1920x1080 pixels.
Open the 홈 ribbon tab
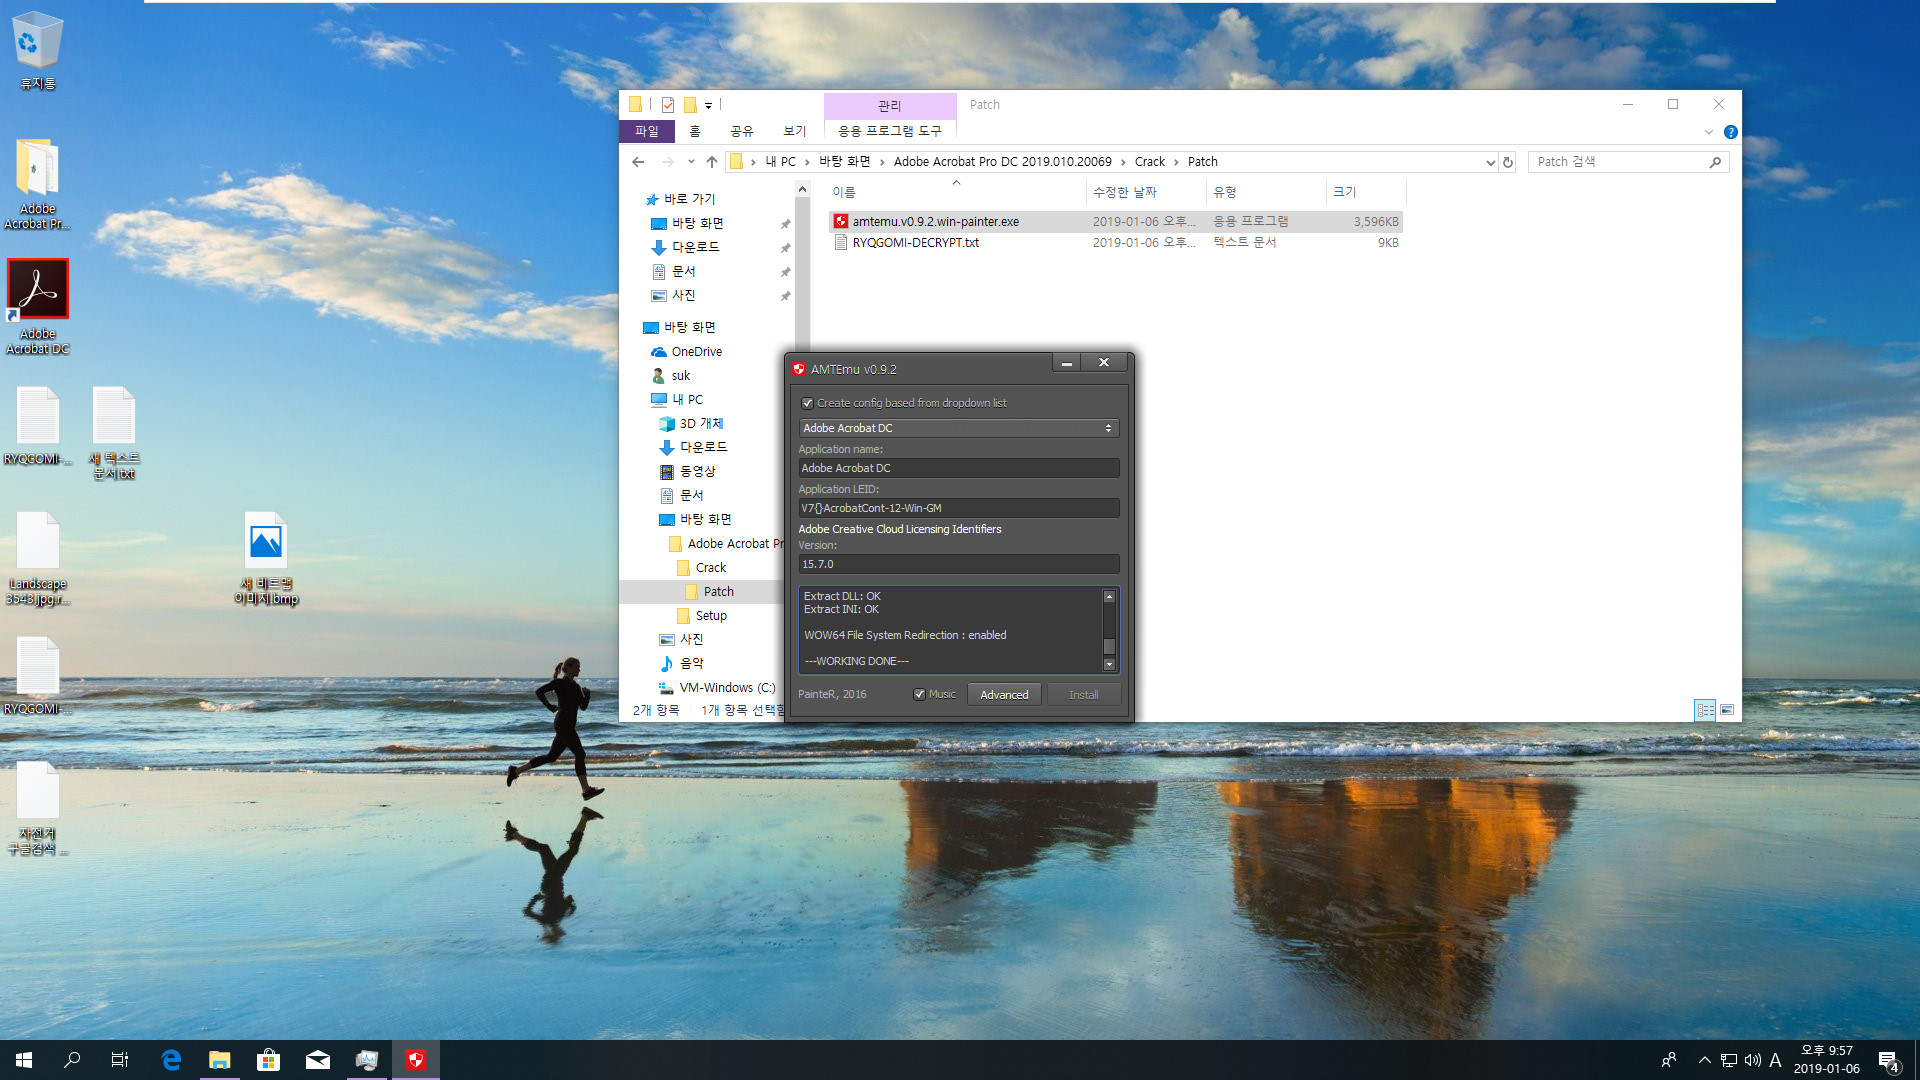(x=695, y=131)
